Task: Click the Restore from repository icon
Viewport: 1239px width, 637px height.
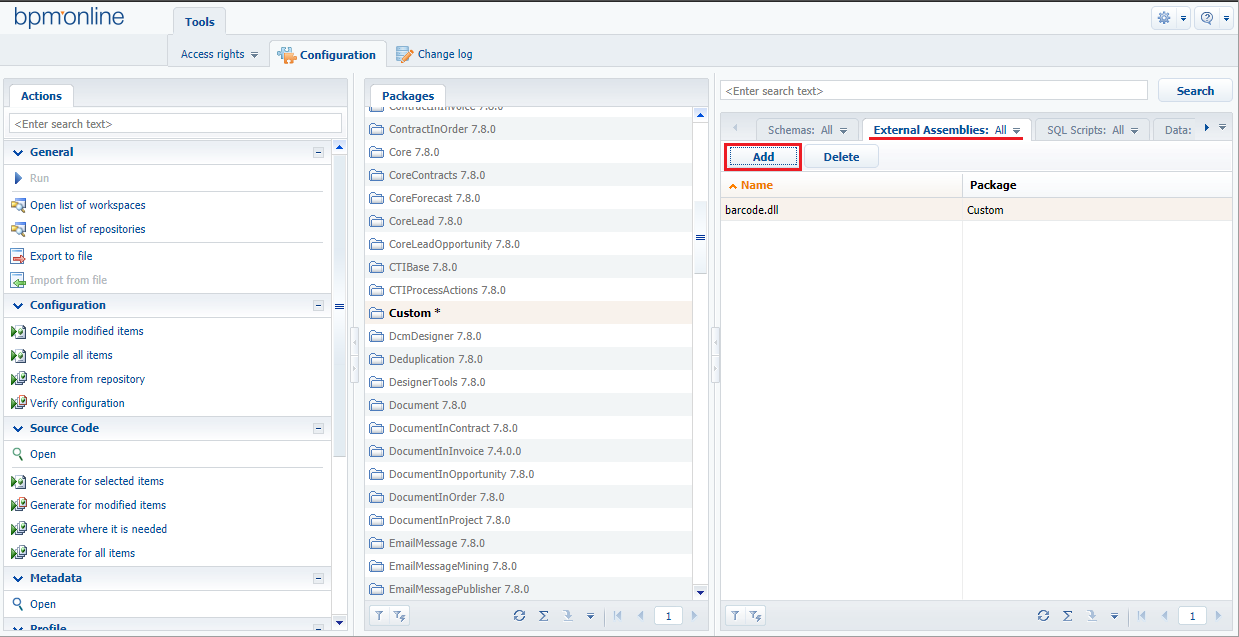Action: pos(18,379)
